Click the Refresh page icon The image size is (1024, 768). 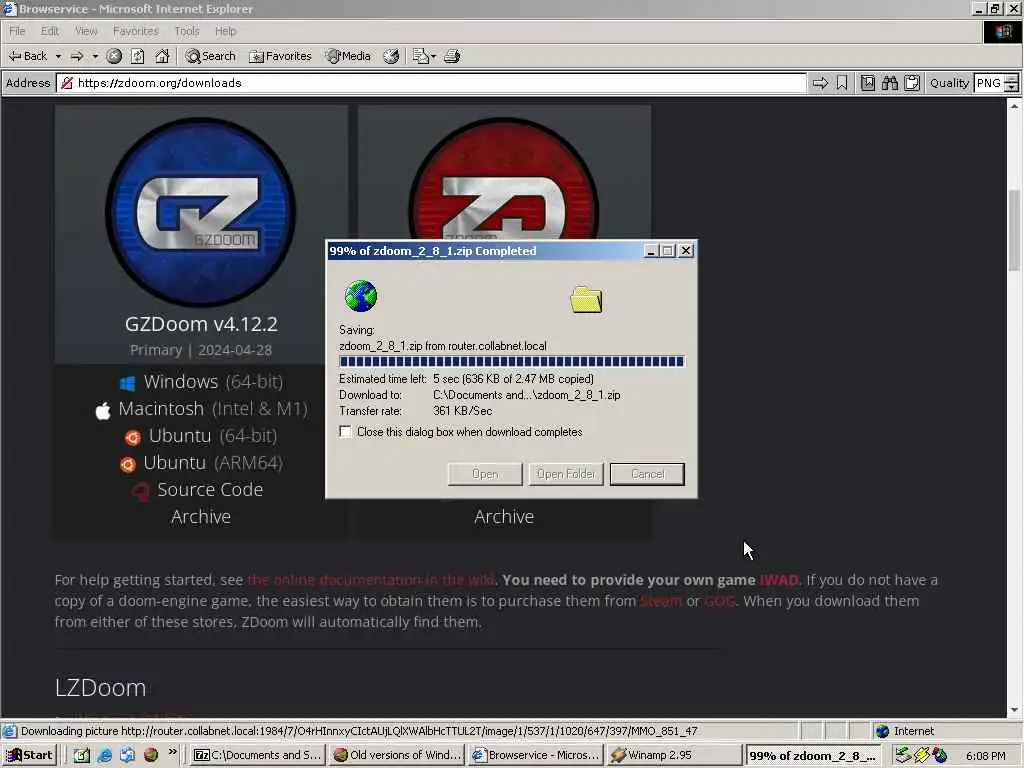138,56
